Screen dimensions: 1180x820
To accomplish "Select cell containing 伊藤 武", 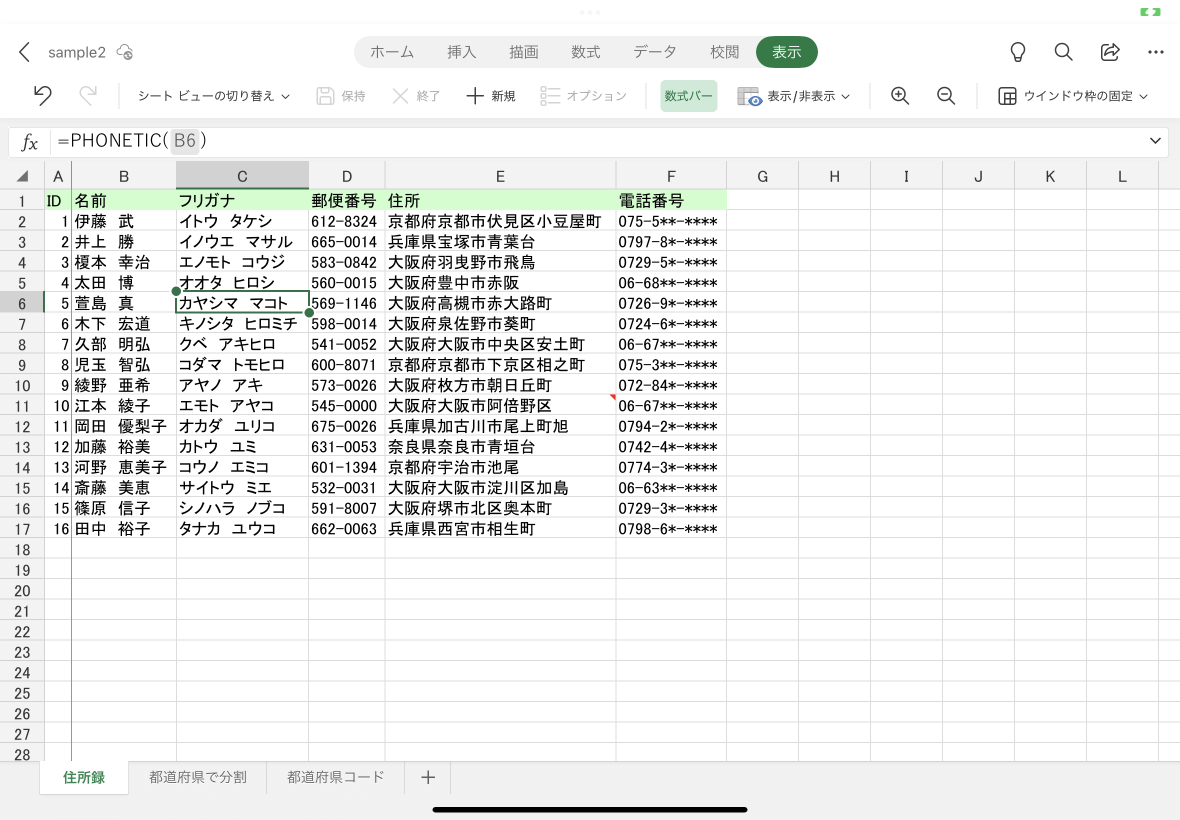I will pyautogui.click(x=124, y=221).
